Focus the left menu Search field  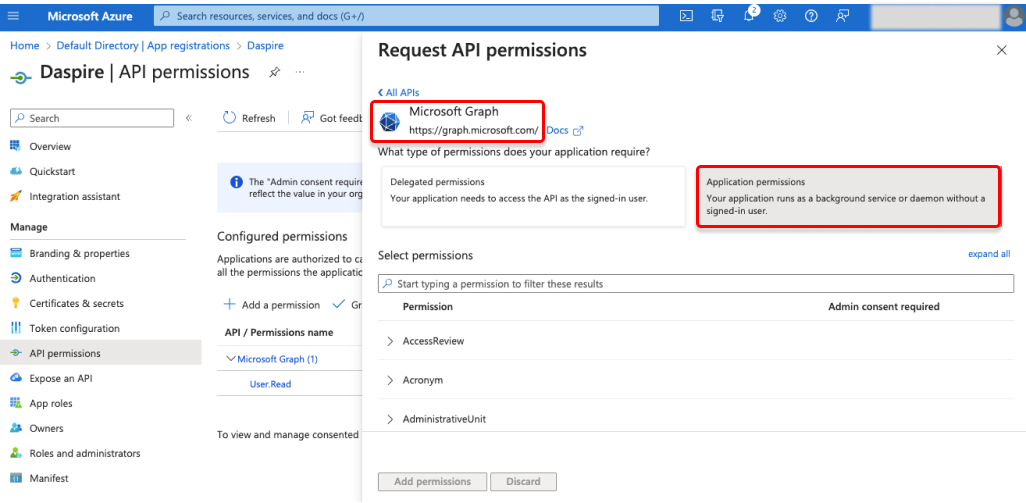[x=92, y=118]
